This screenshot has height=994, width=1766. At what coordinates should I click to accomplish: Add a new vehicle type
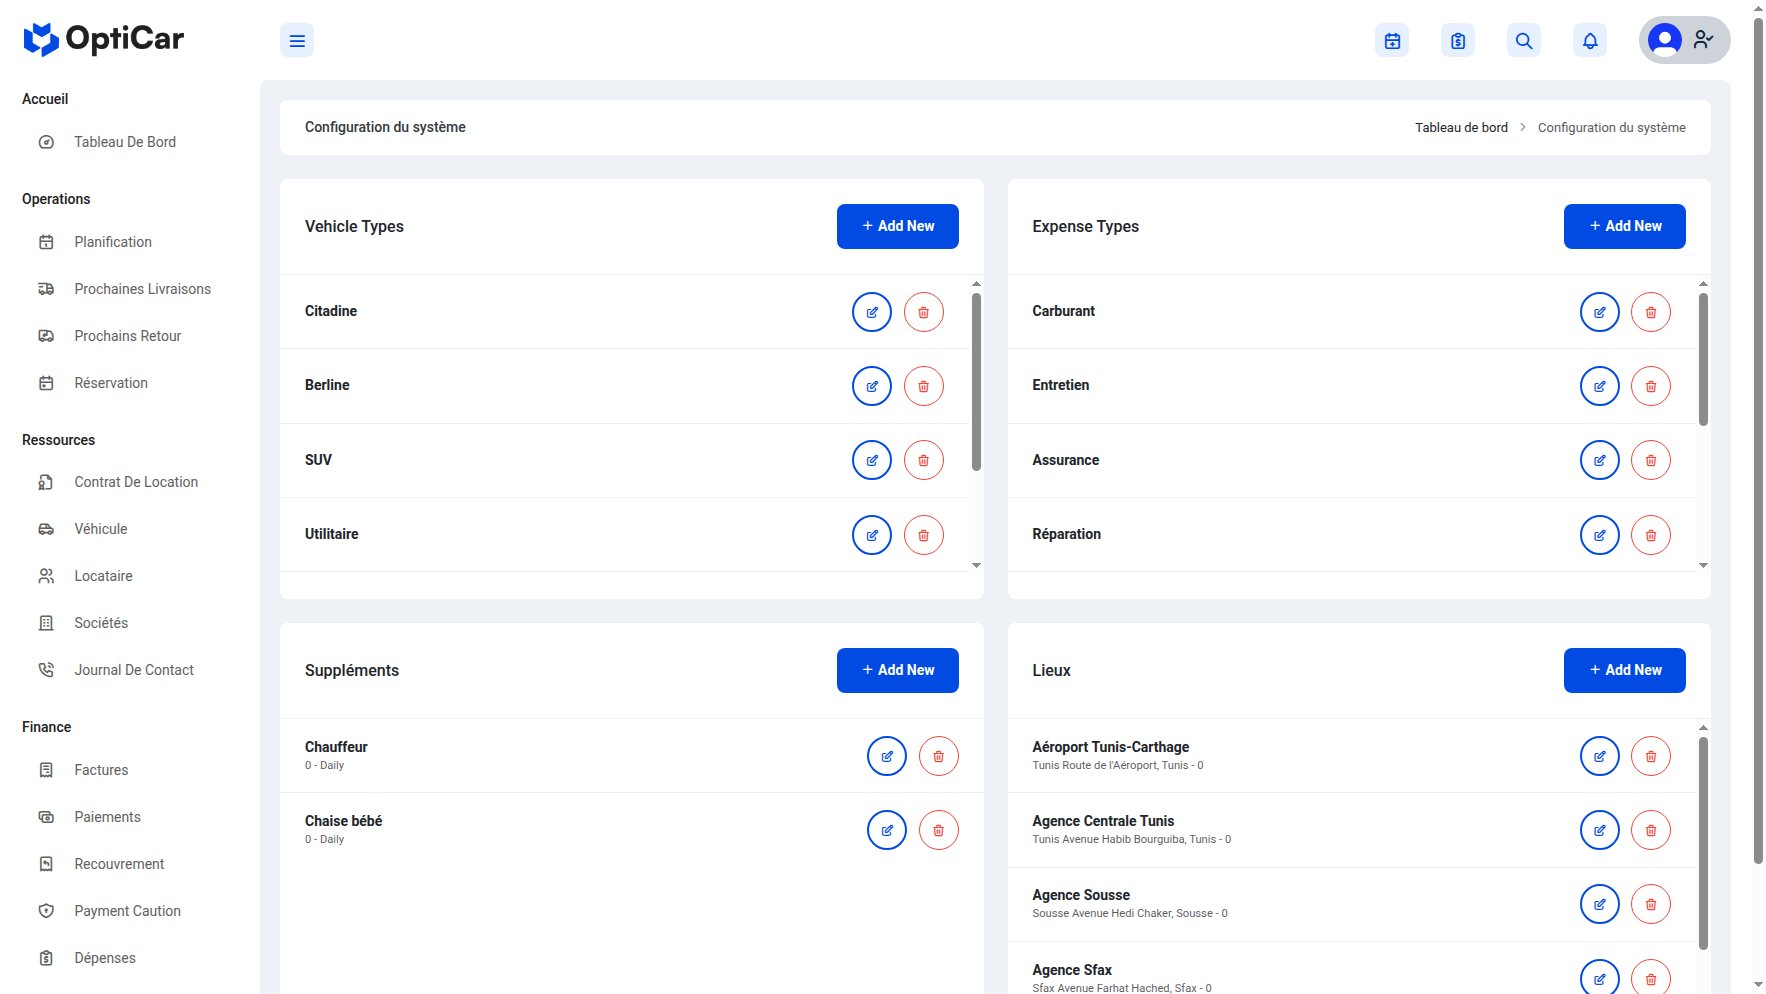[898, 226]
